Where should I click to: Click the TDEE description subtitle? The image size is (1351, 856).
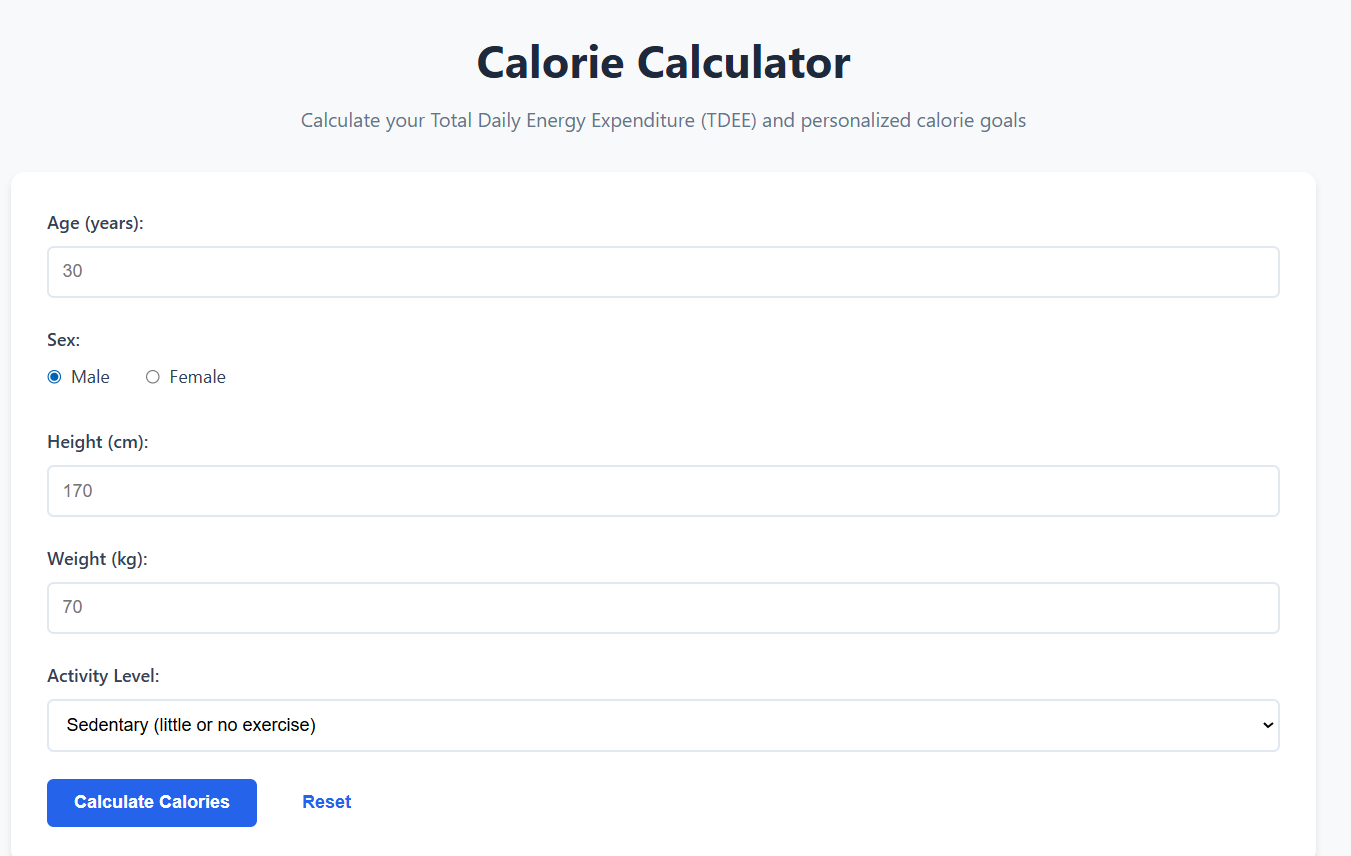click(x=663, y=120)
